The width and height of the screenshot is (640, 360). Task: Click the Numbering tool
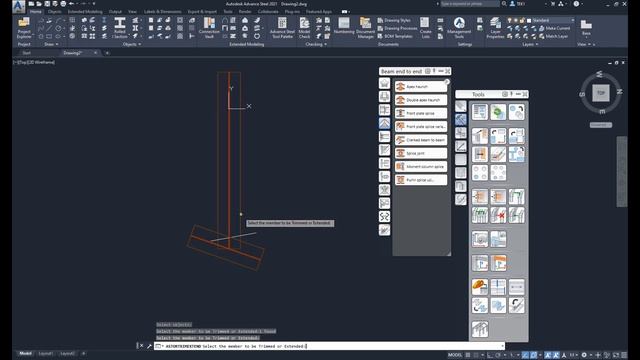(x=344, y=26)
